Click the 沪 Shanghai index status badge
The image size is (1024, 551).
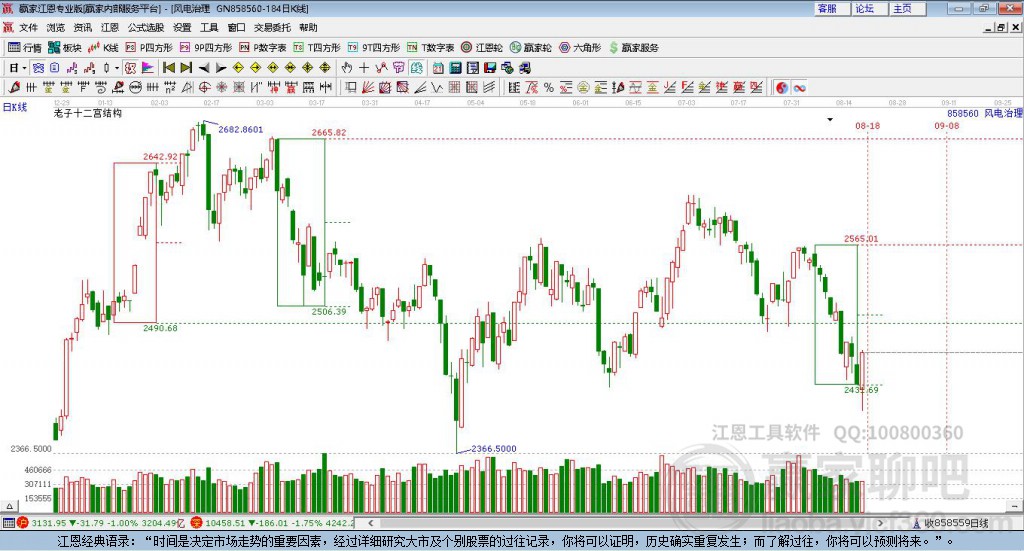[23, 523]
